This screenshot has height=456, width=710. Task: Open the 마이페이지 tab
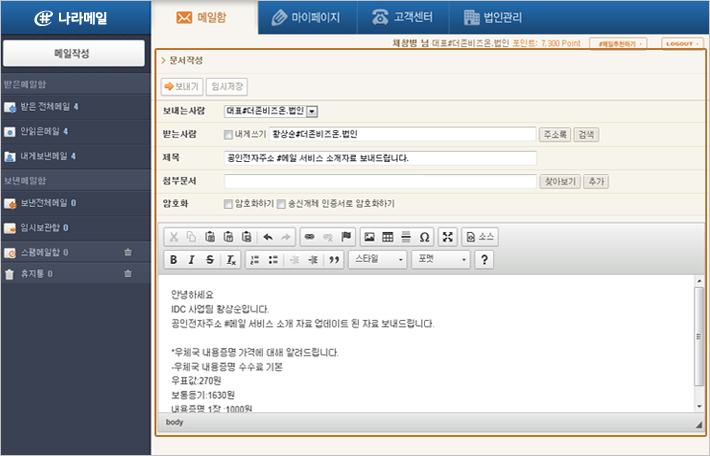tap(307, 18)
